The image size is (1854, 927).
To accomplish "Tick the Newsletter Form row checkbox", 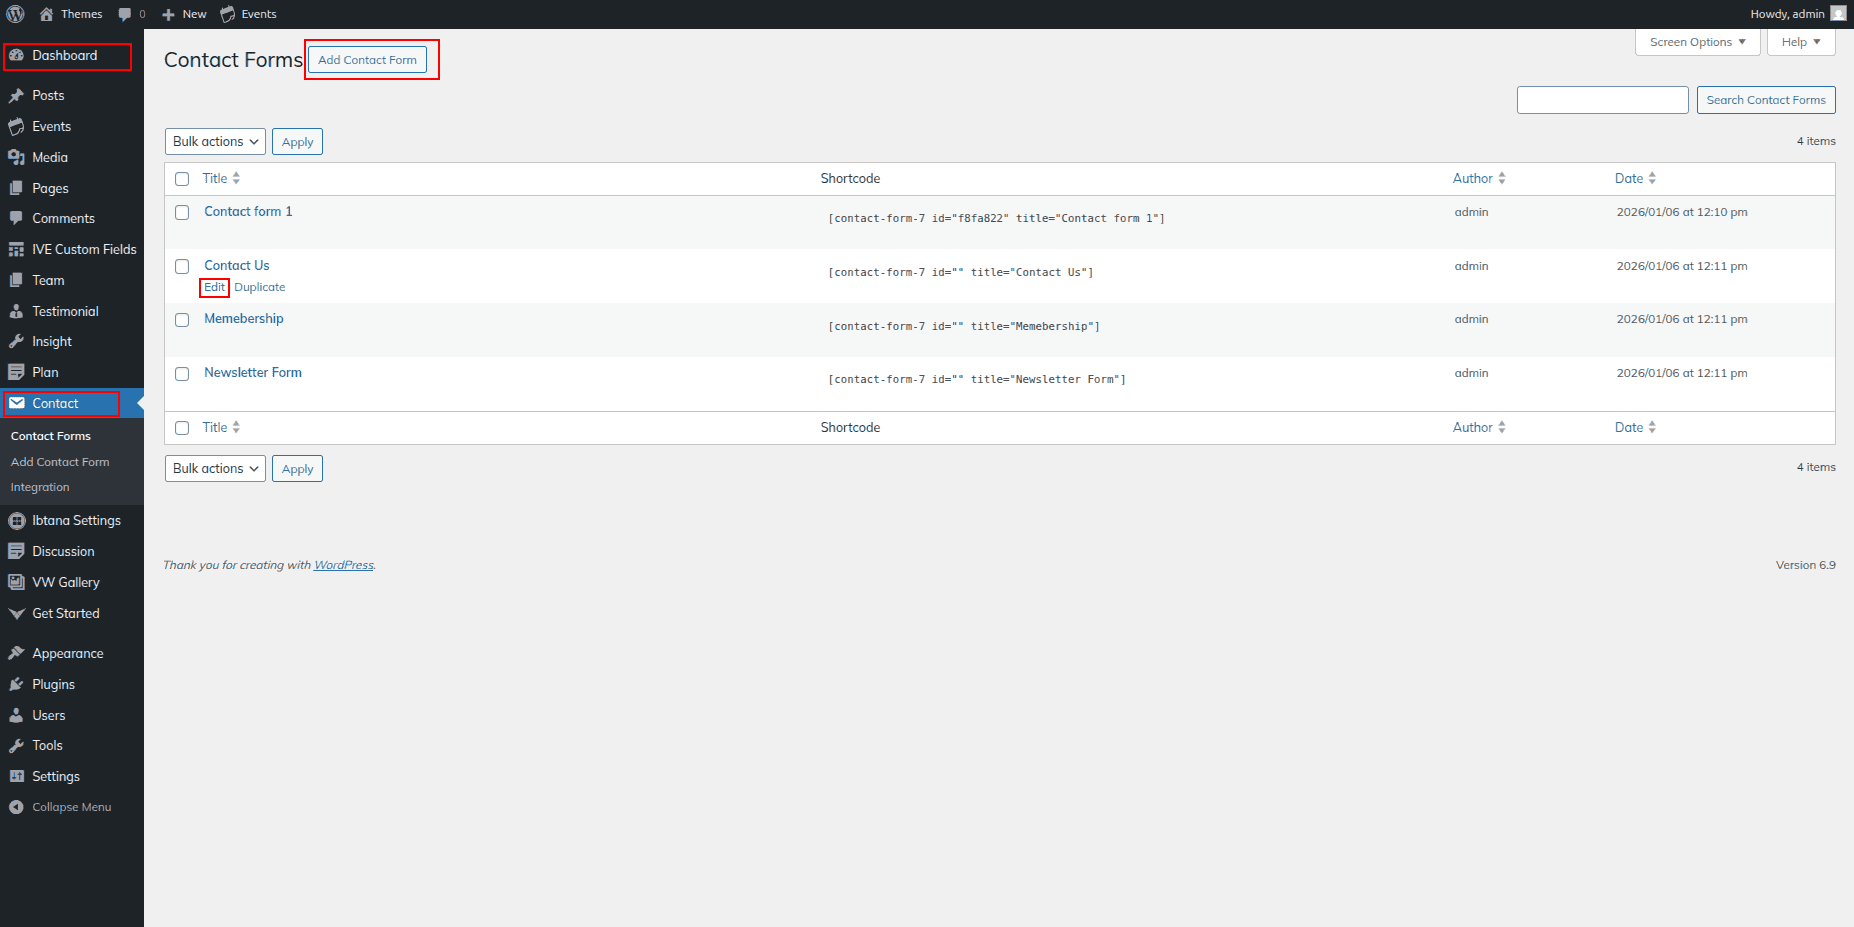I will [182, 374].
